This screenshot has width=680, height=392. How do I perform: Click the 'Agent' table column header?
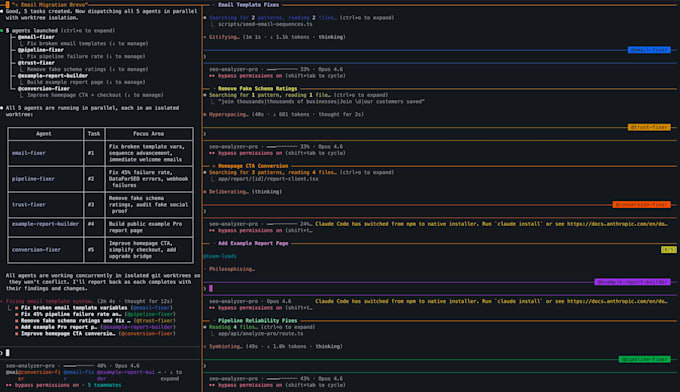(x=43, y=134)
